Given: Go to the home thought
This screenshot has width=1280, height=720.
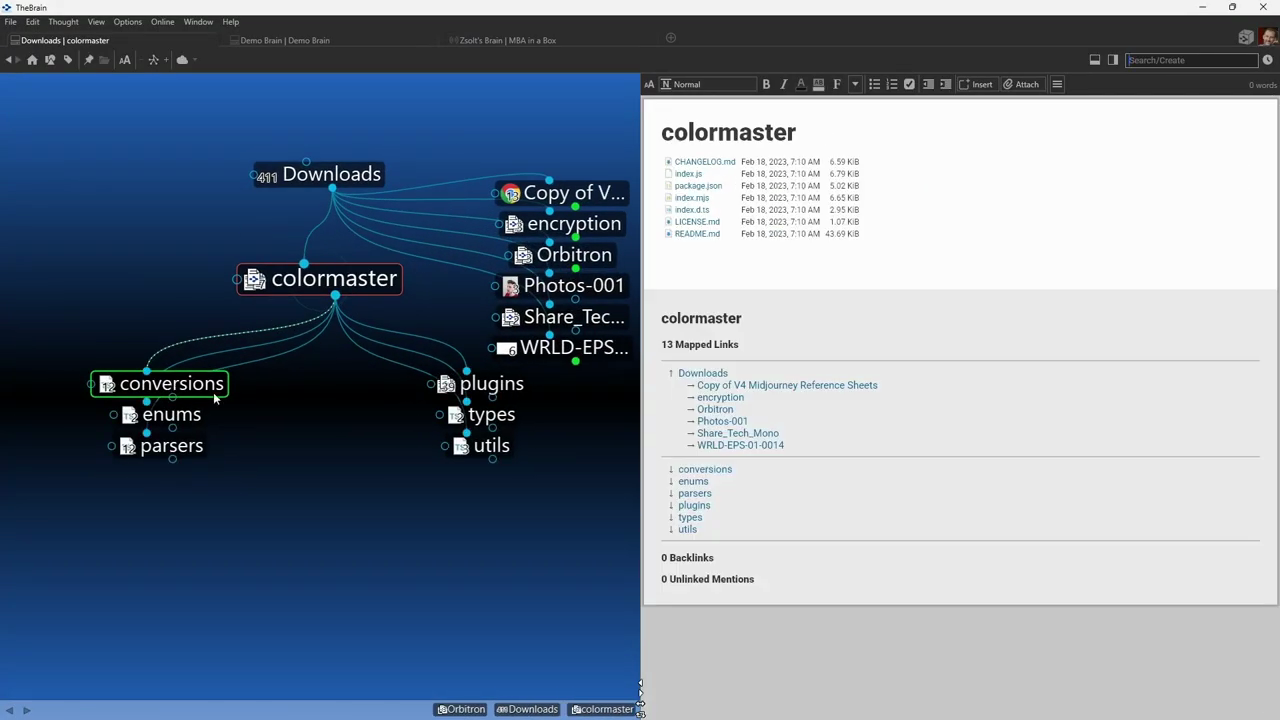Looking at the screenshot, I should pyautogui.click(x=32, y=60).
